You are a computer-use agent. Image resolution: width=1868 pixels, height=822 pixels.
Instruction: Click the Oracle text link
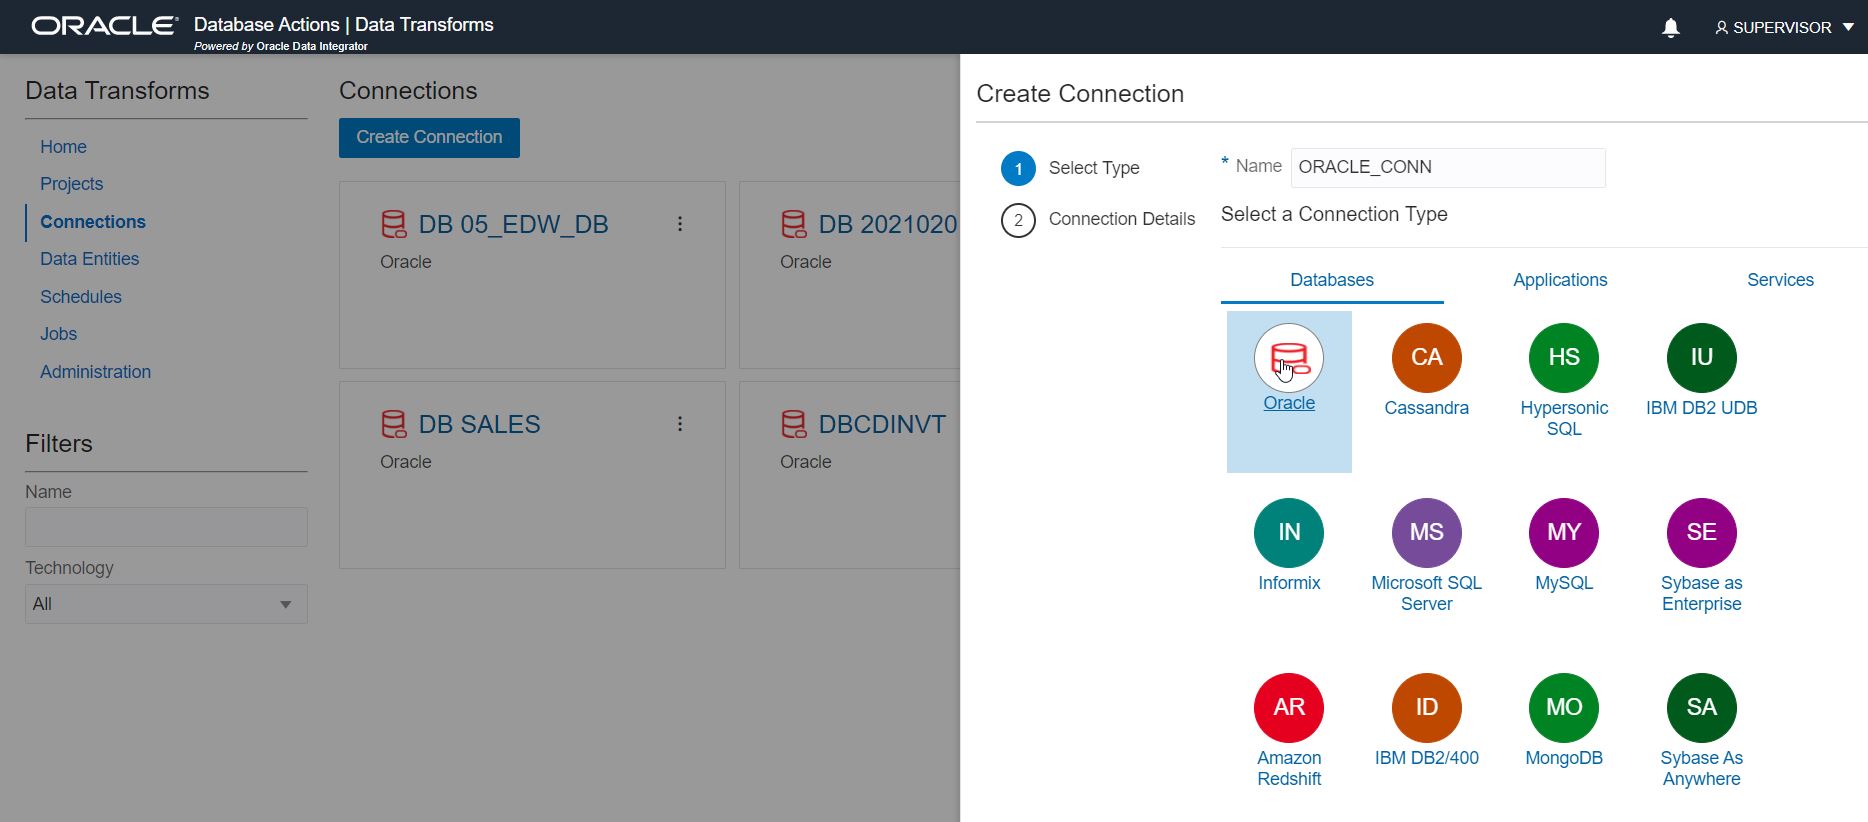pyautogui.click(x=1289, y=403)
